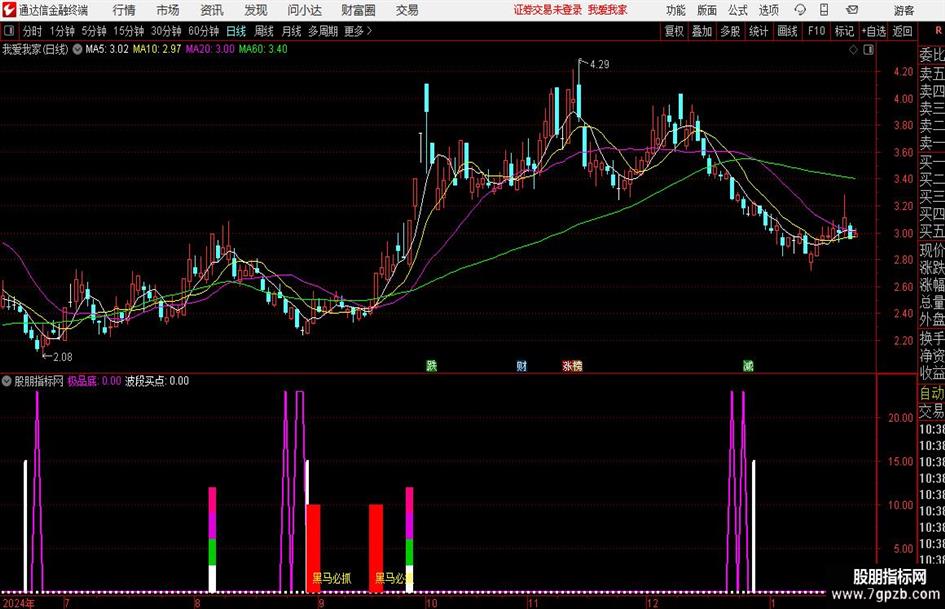Click the diamond icon above the chart
The image size is (945, 609).
click(853, 50)
